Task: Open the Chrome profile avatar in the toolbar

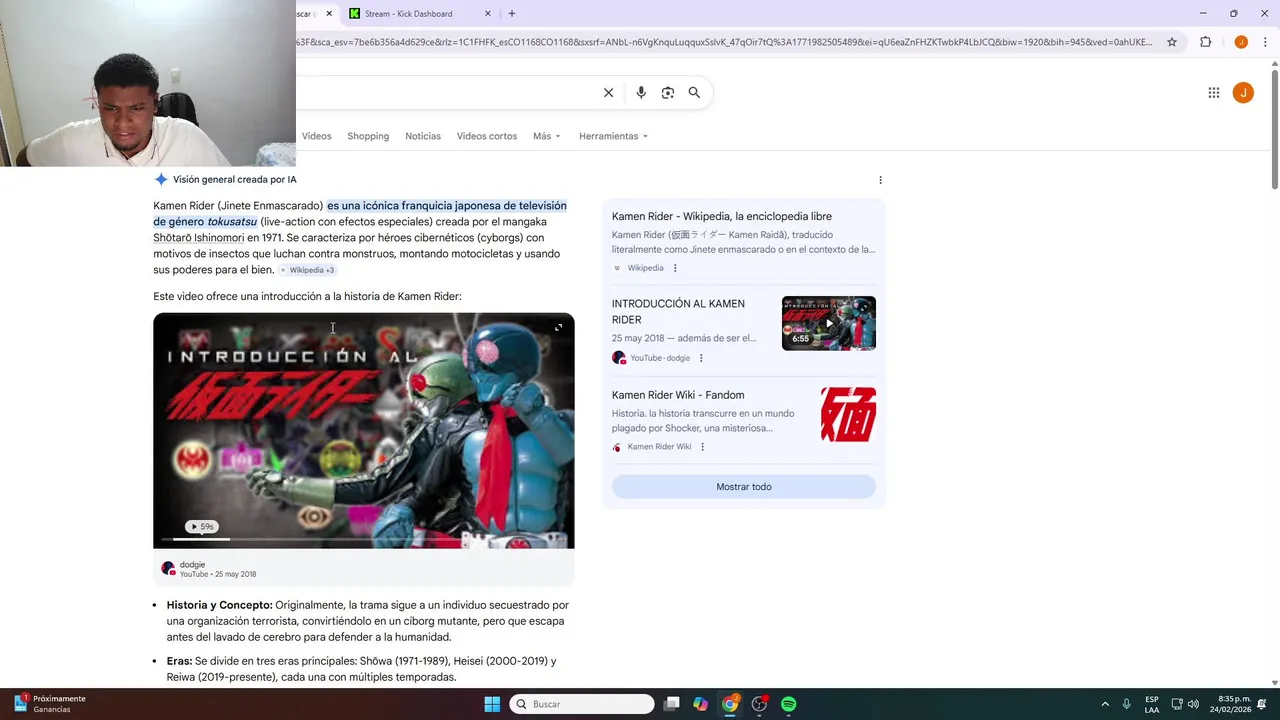Action: click(x=1241, y=42)
